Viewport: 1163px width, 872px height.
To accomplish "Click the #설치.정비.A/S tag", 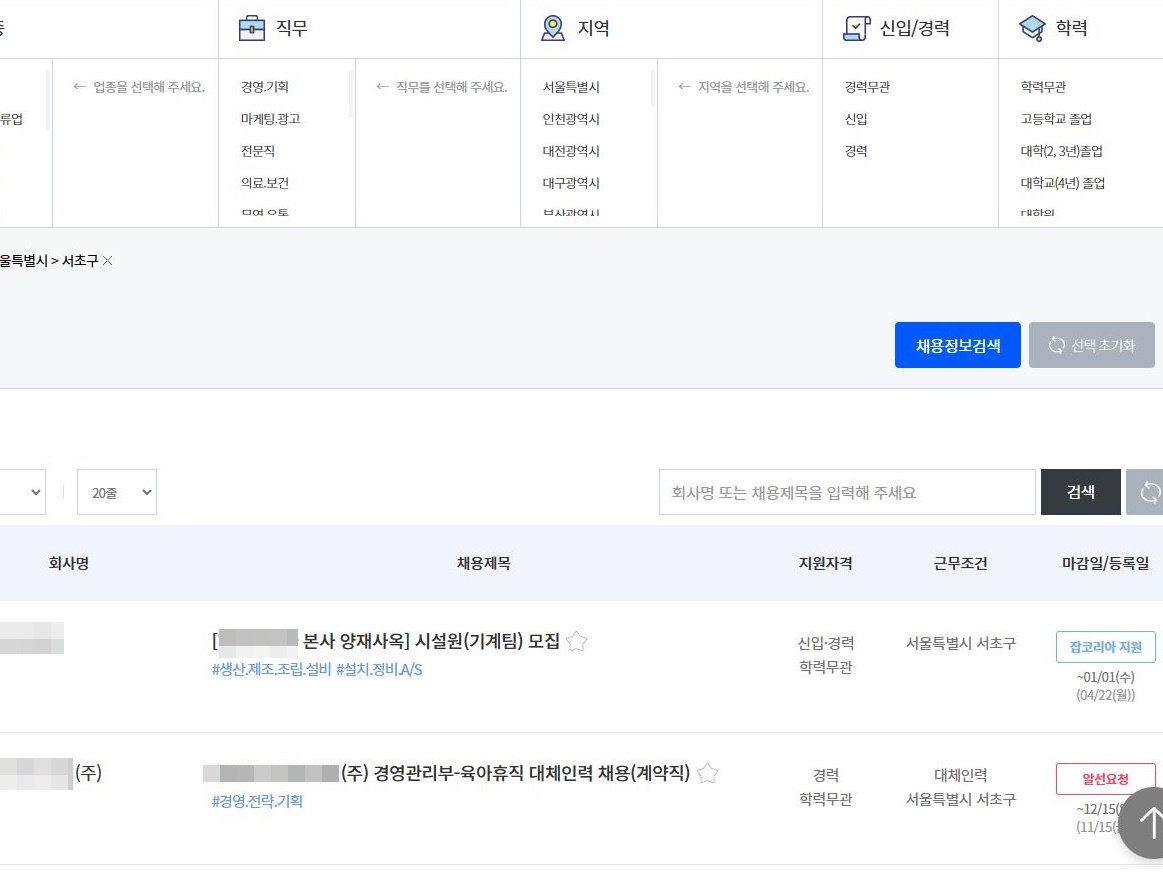I will click(x=379, y=670).
